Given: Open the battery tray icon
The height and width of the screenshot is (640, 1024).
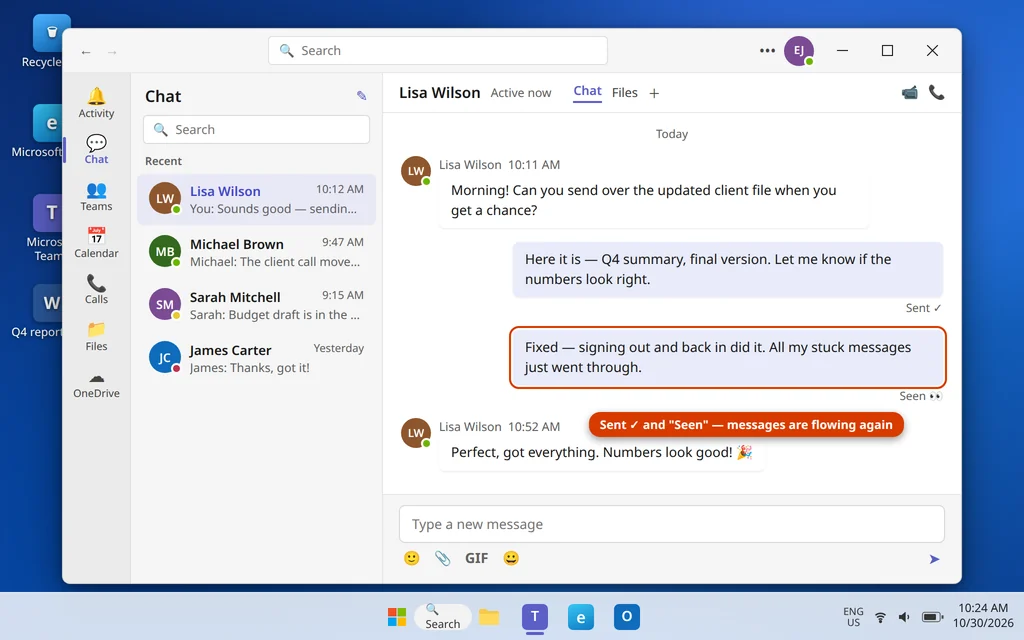Looking at the screenshot, I should [x=932, y=617].
